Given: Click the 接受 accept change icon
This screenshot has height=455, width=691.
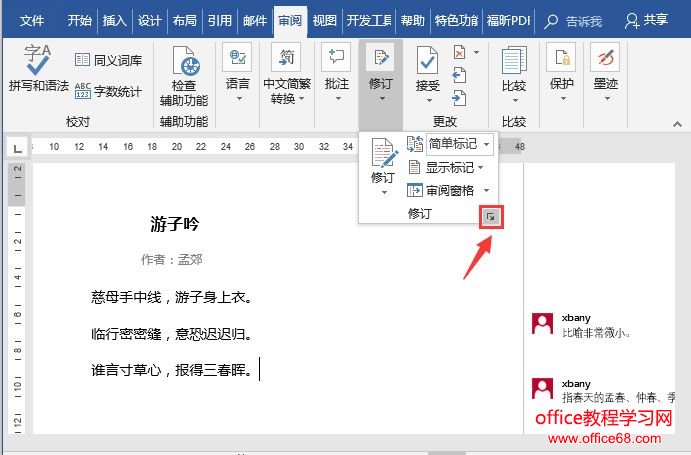Looking at the screenshot, I should (x=427, y=61).
